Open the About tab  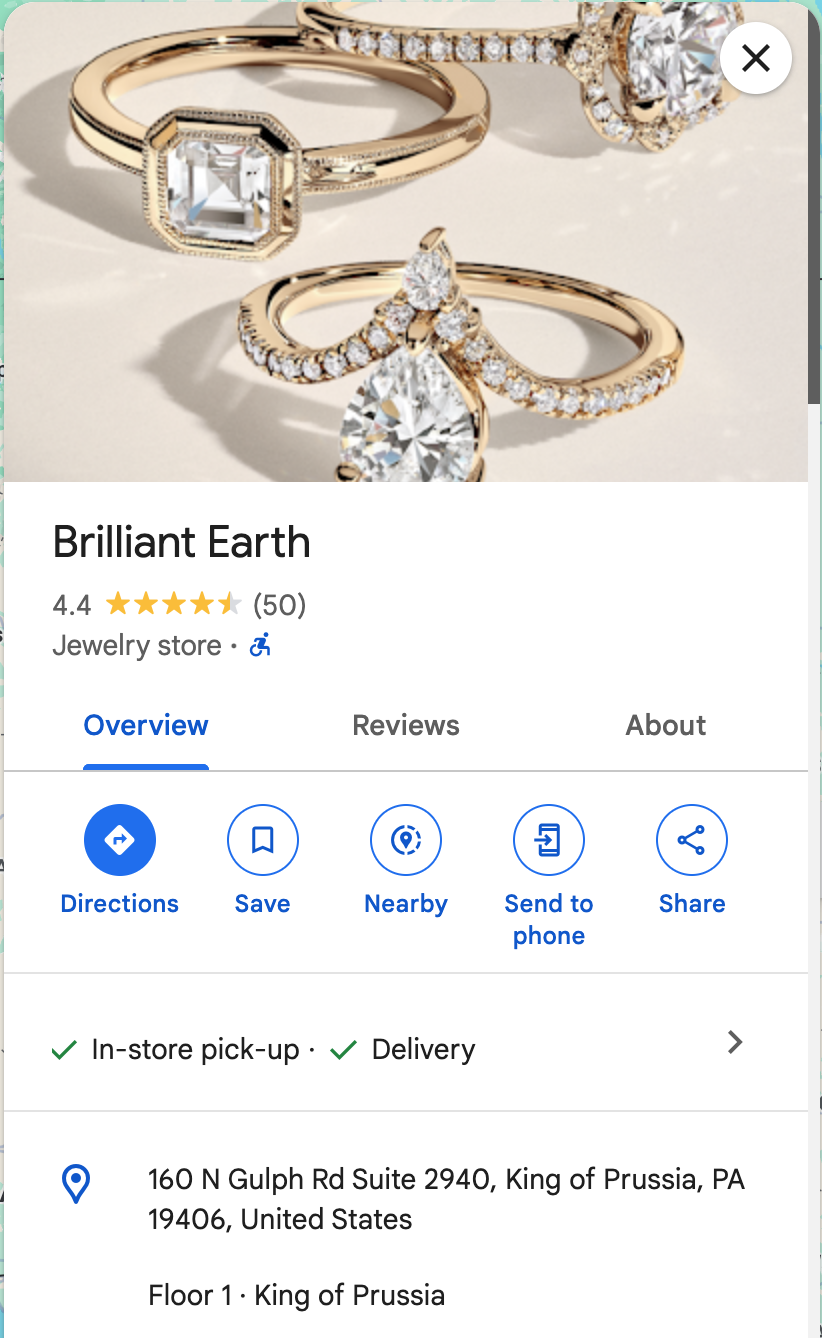pyautogui.click(x=665, y=725)
